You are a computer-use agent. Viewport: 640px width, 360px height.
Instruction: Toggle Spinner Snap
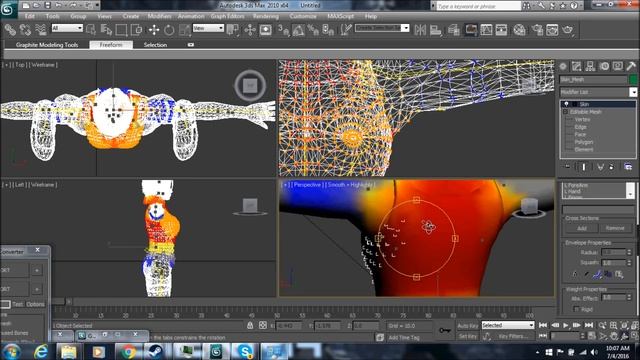328,30
